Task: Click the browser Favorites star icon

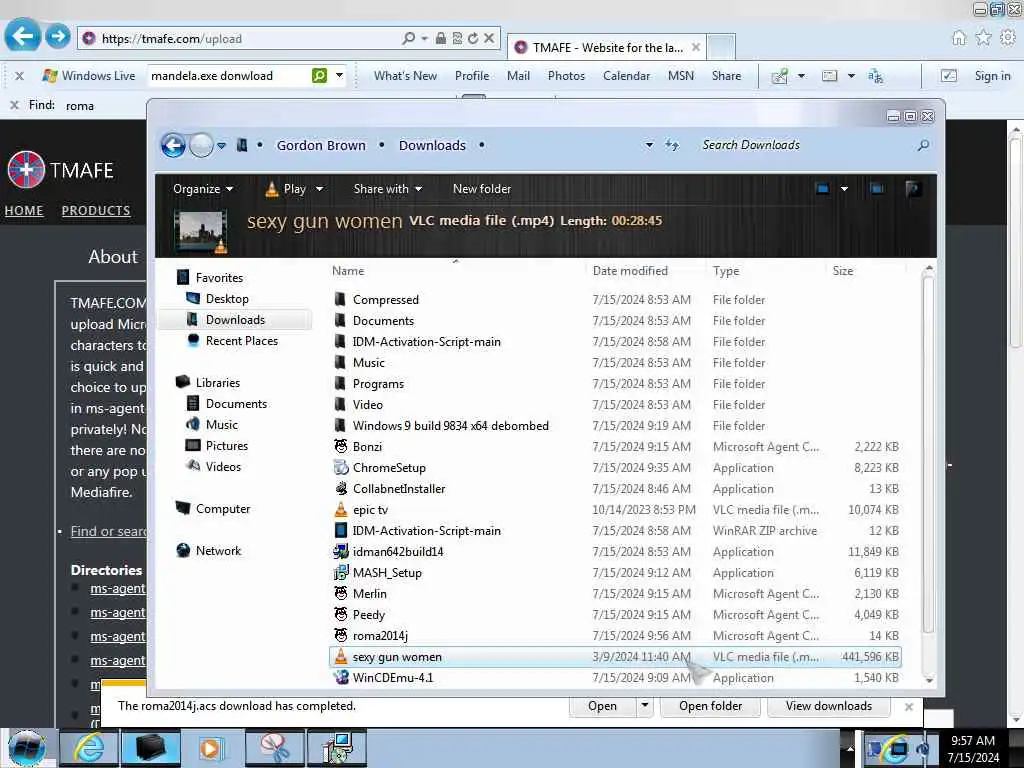Action: click(983, 38)
